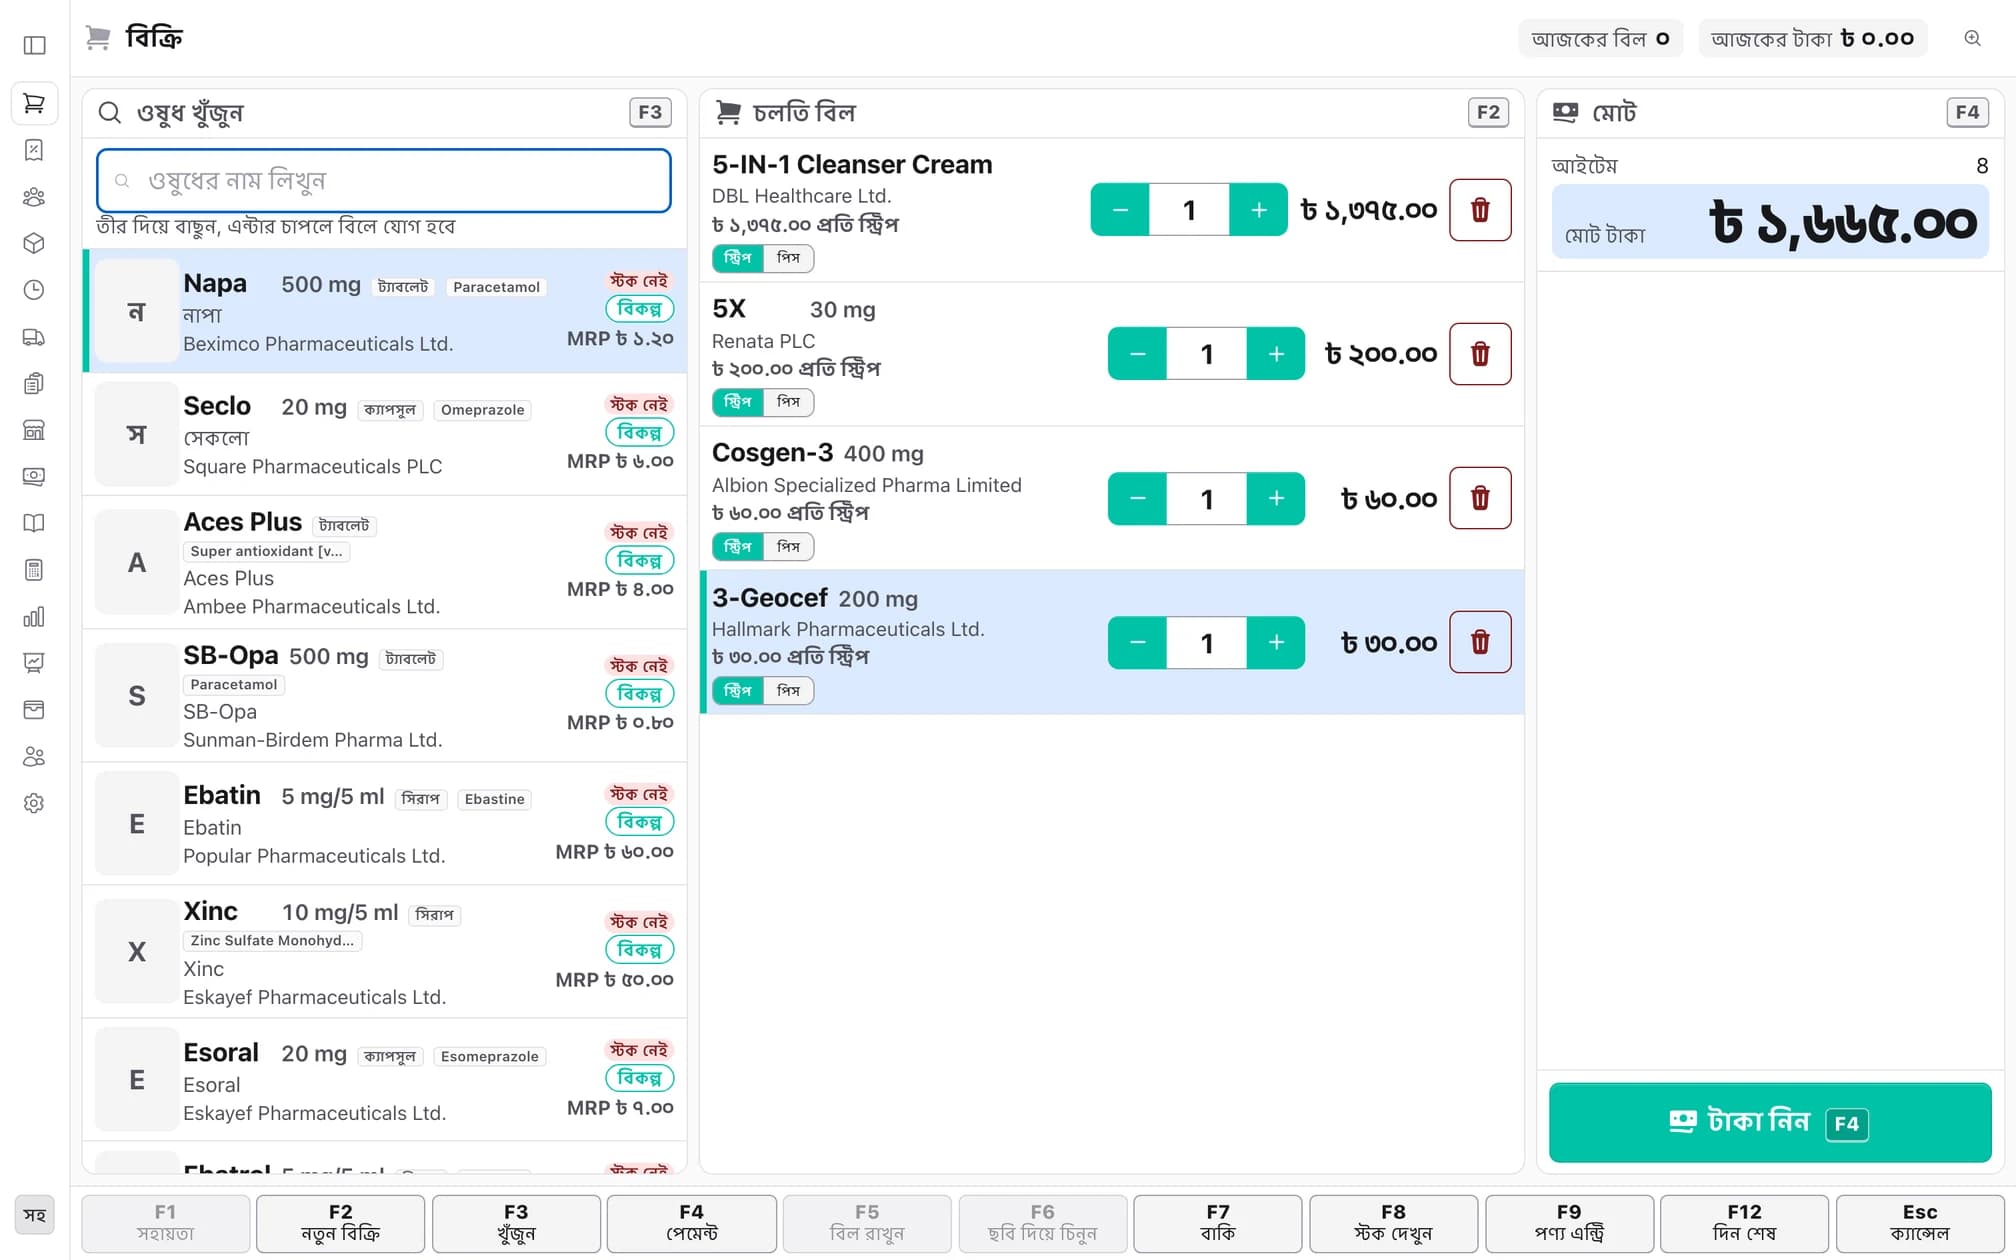The image size is (2016, 1260).
Task: Decrease 3-Geocef quantity with minus button
Action: [x=1137, y=642]
